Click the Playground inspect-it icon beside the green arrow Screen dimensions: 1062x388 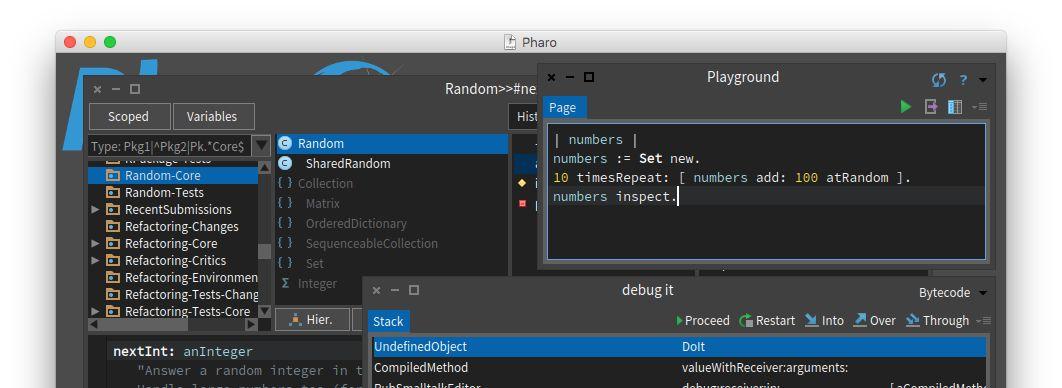coord(931,107)
